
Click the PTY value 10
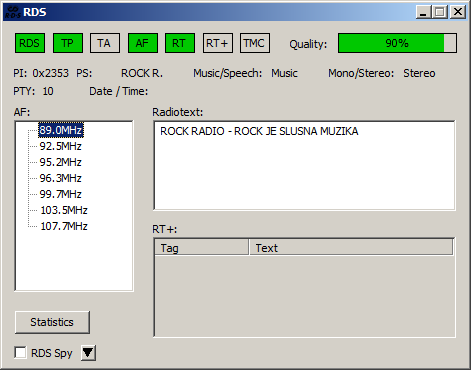[48, 91]
